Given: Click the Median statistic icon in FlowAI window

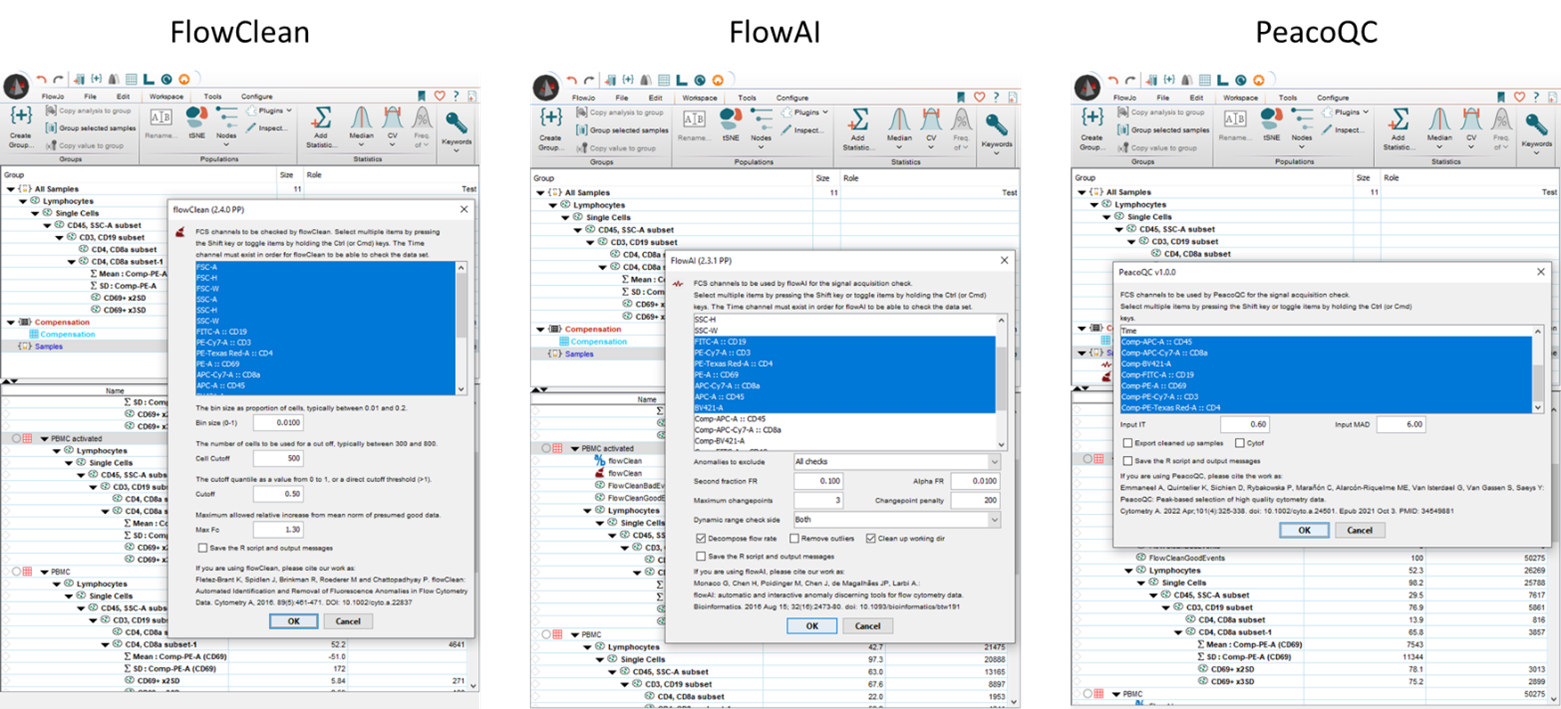Looking at the screenshot, I should [x=899, y=122].
